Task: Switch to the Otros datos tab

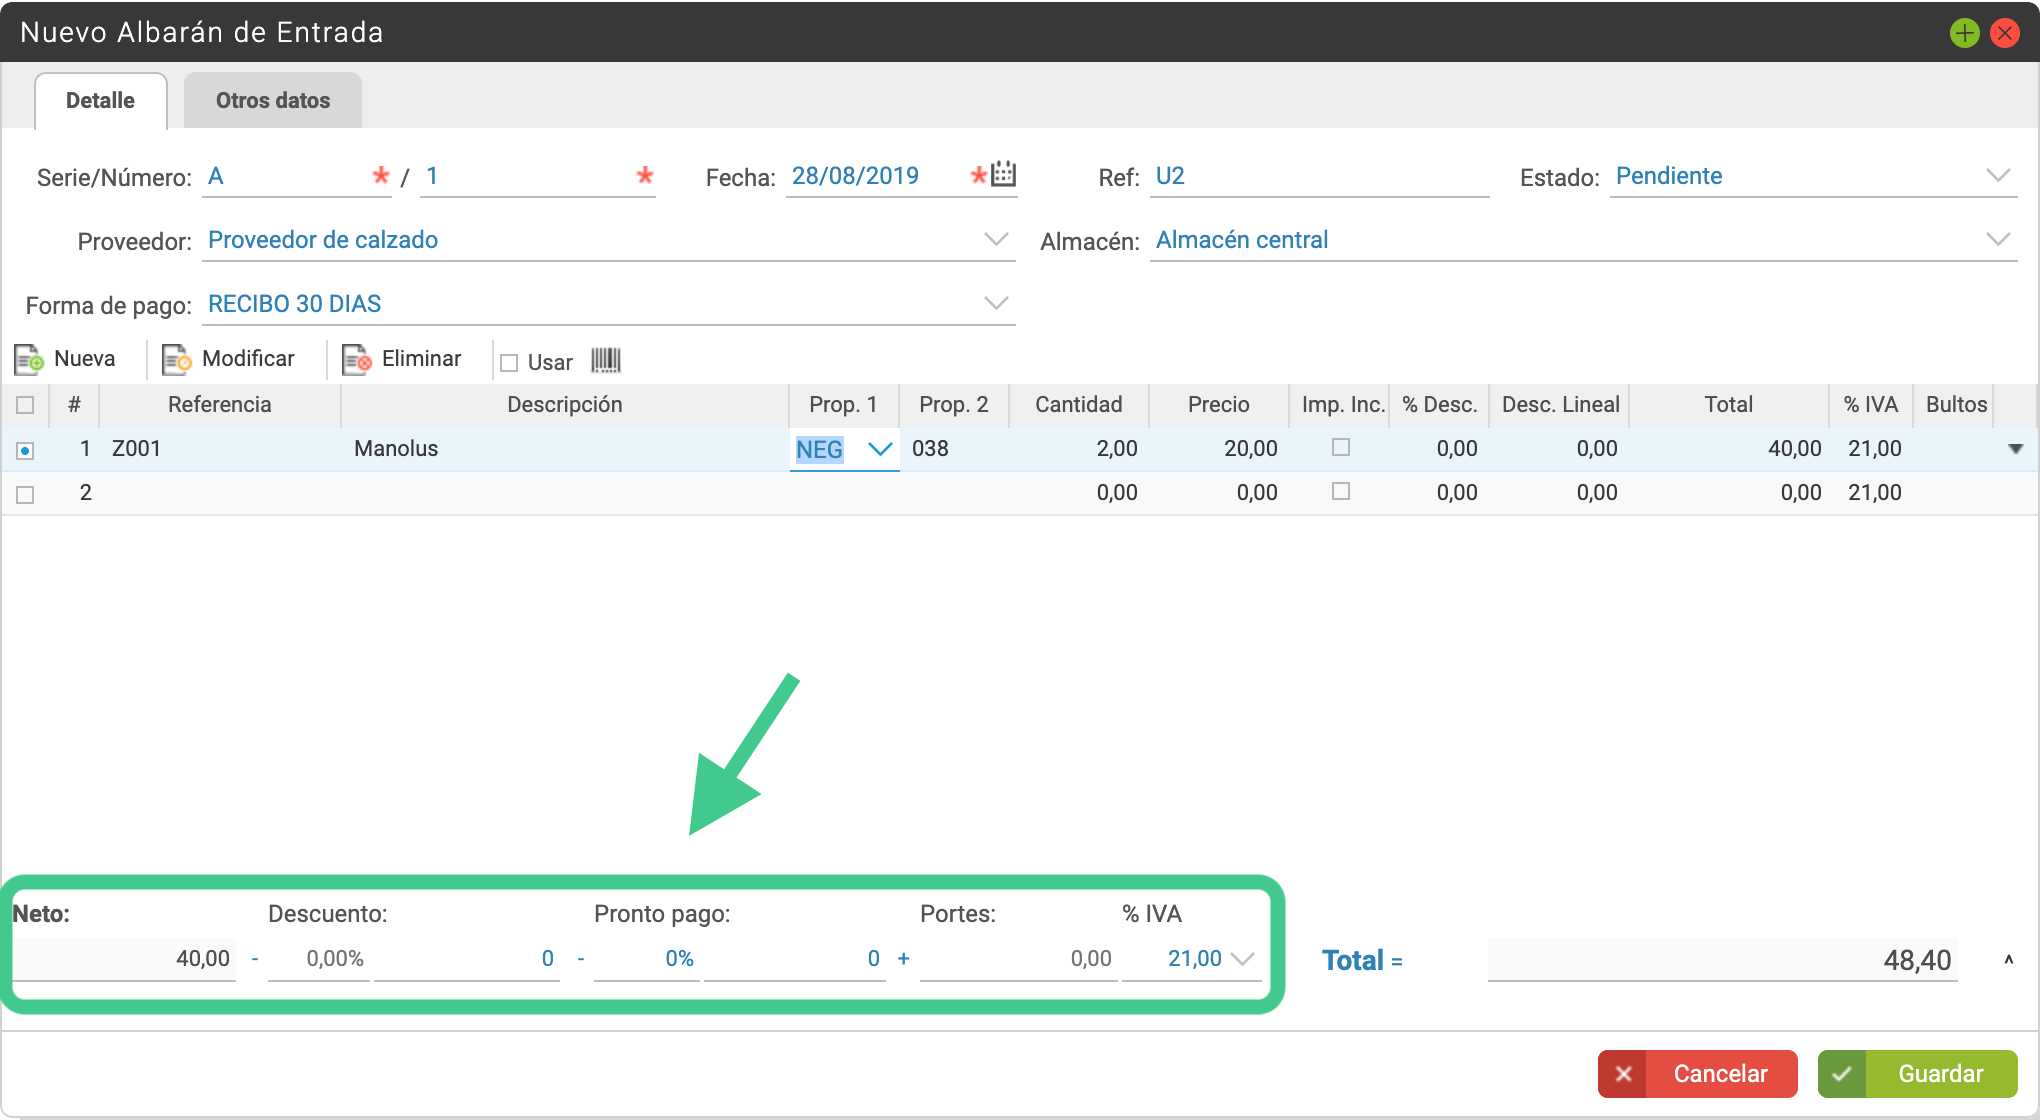Action: (x=273, y=100)
